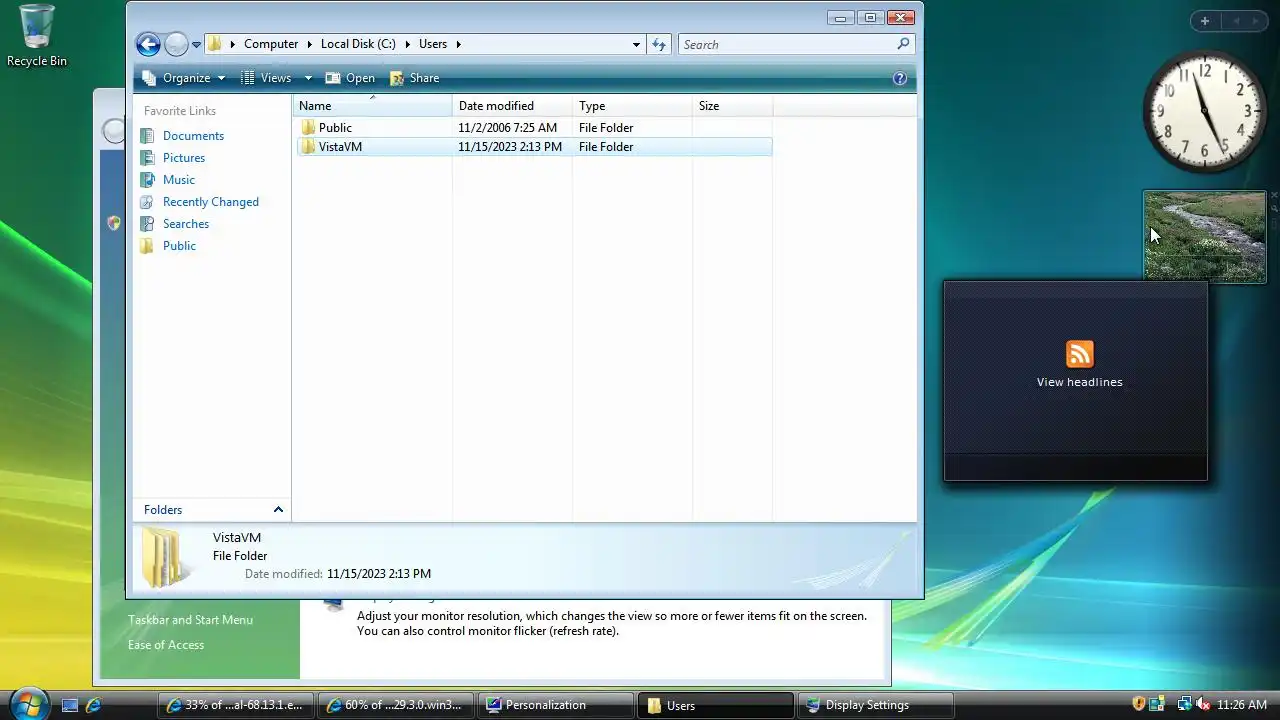Open the Views dropdown arrow
This screenshot has width=1280, height=720.
(x=308, y=78)
